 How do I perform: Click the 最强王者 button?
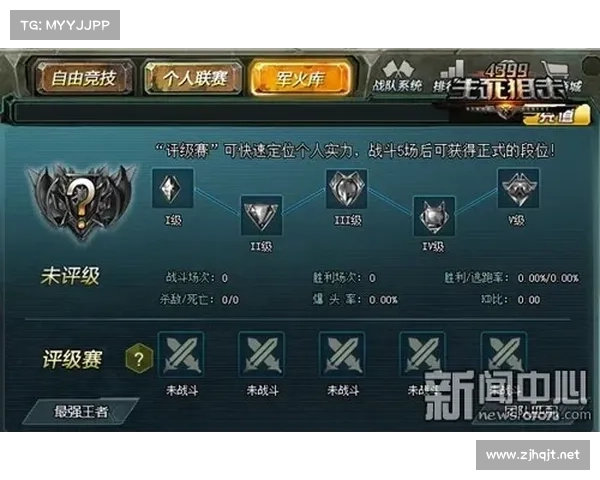click(81, 411)
